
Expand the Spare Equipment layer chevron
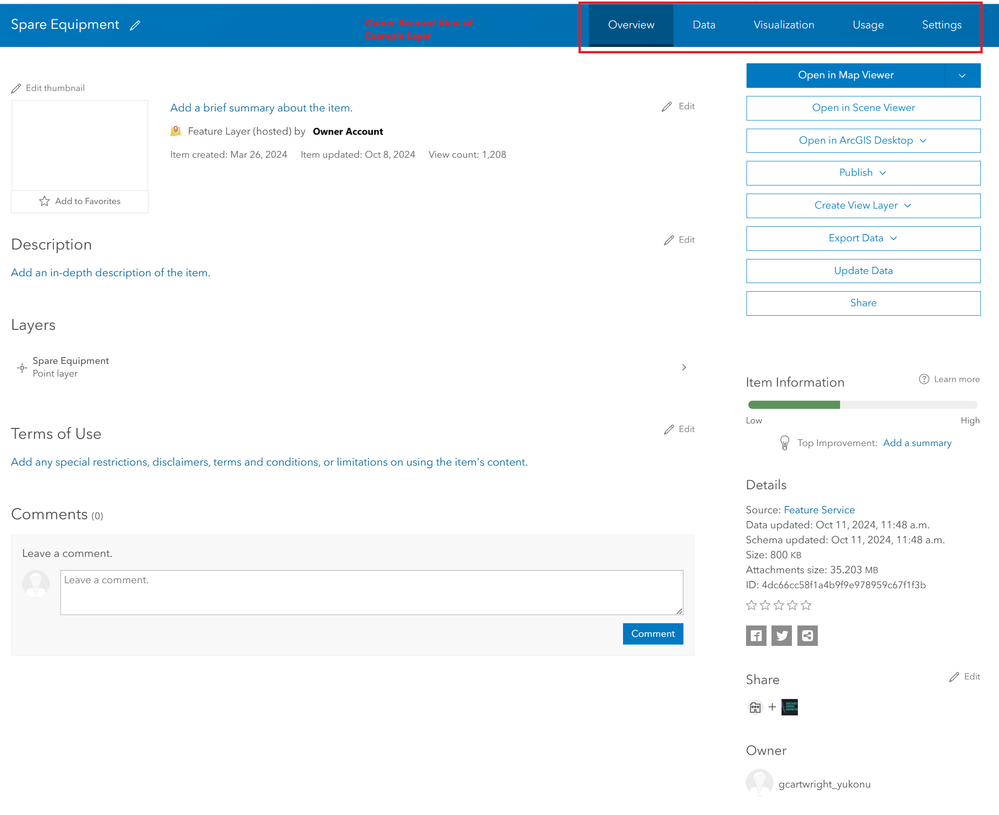684,367
